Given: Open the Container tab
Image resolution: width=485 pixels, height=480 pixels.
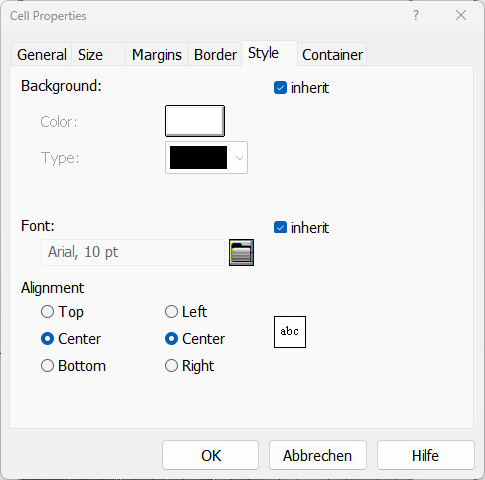Looking at the screenshot, I should (x=332, y=55).
